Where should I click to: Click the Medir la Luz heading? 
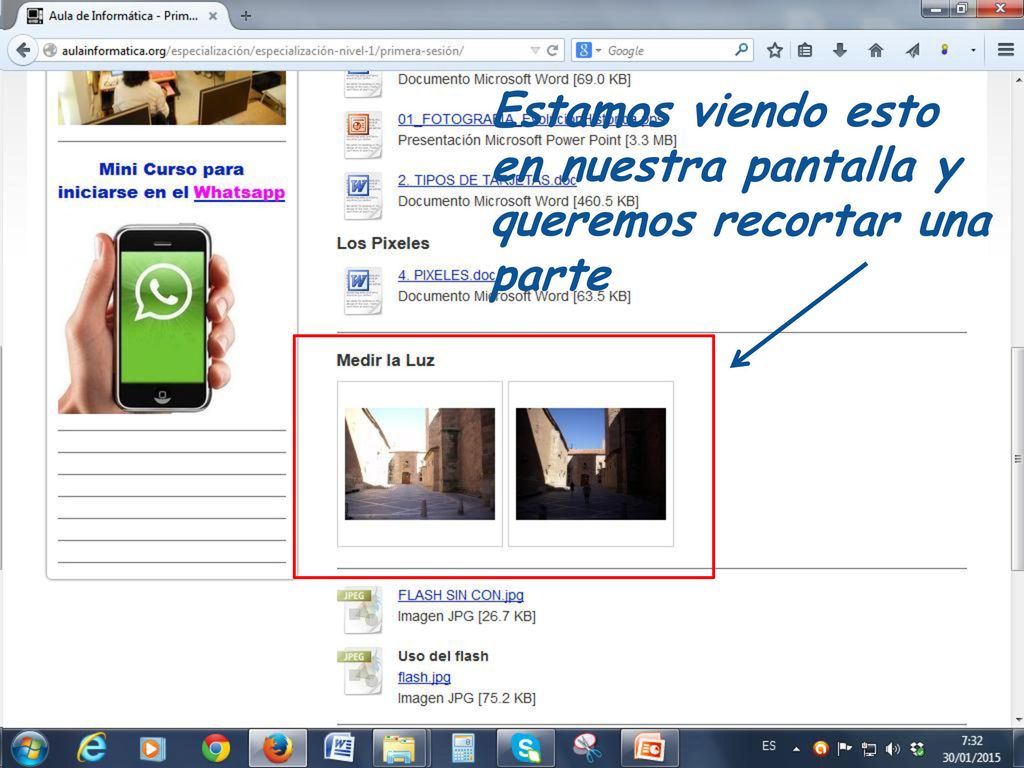(385, 360)
